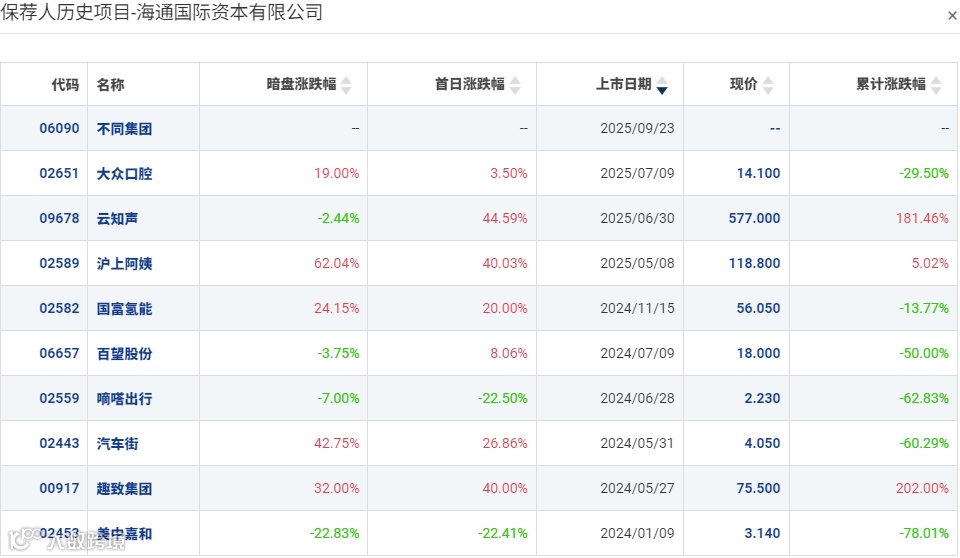Sort by 累计涨跌幅 column arrows
960x558 pixels.
(x=936, y=85)
